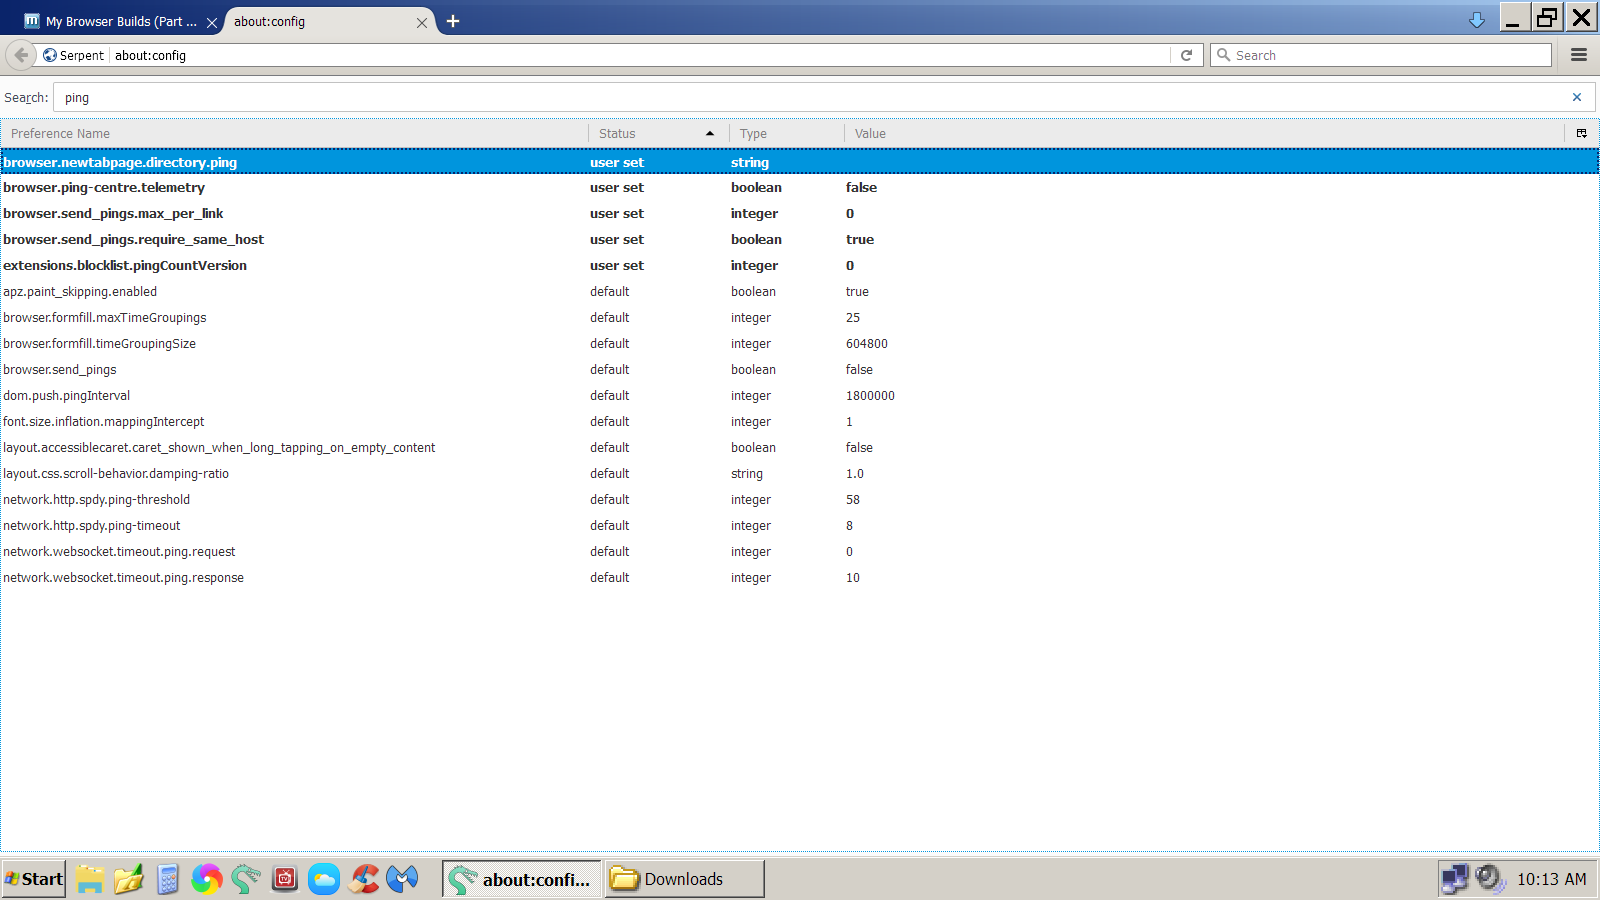The height and width of the screenshot is (900, 1600).
Task: Switch to about:config taskbar window
Action: point(522,879)
